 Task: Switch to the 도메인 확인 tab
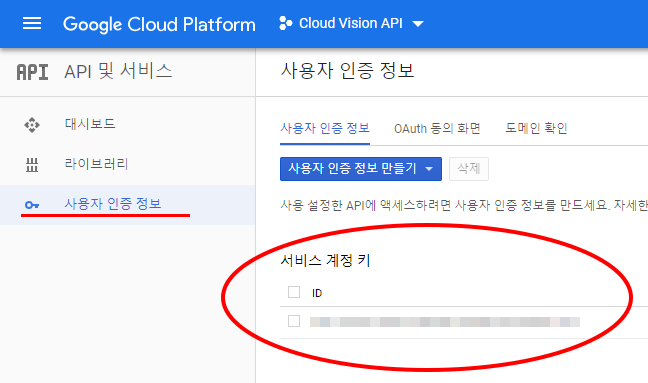(536, 128)
